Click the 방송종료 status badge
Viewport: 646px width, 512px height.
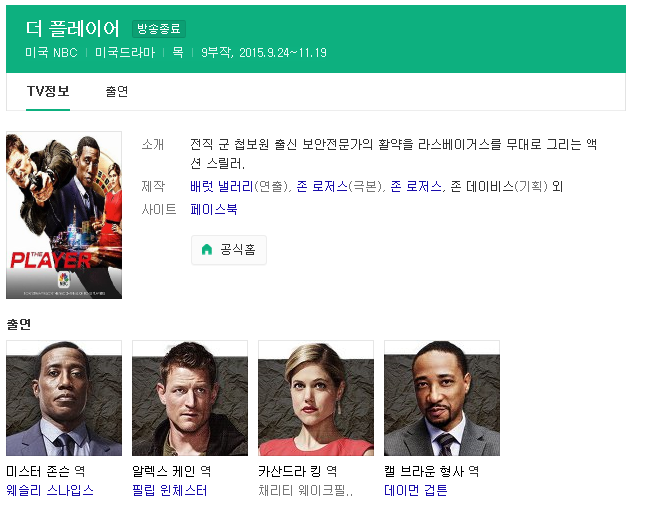pos(159,29)
